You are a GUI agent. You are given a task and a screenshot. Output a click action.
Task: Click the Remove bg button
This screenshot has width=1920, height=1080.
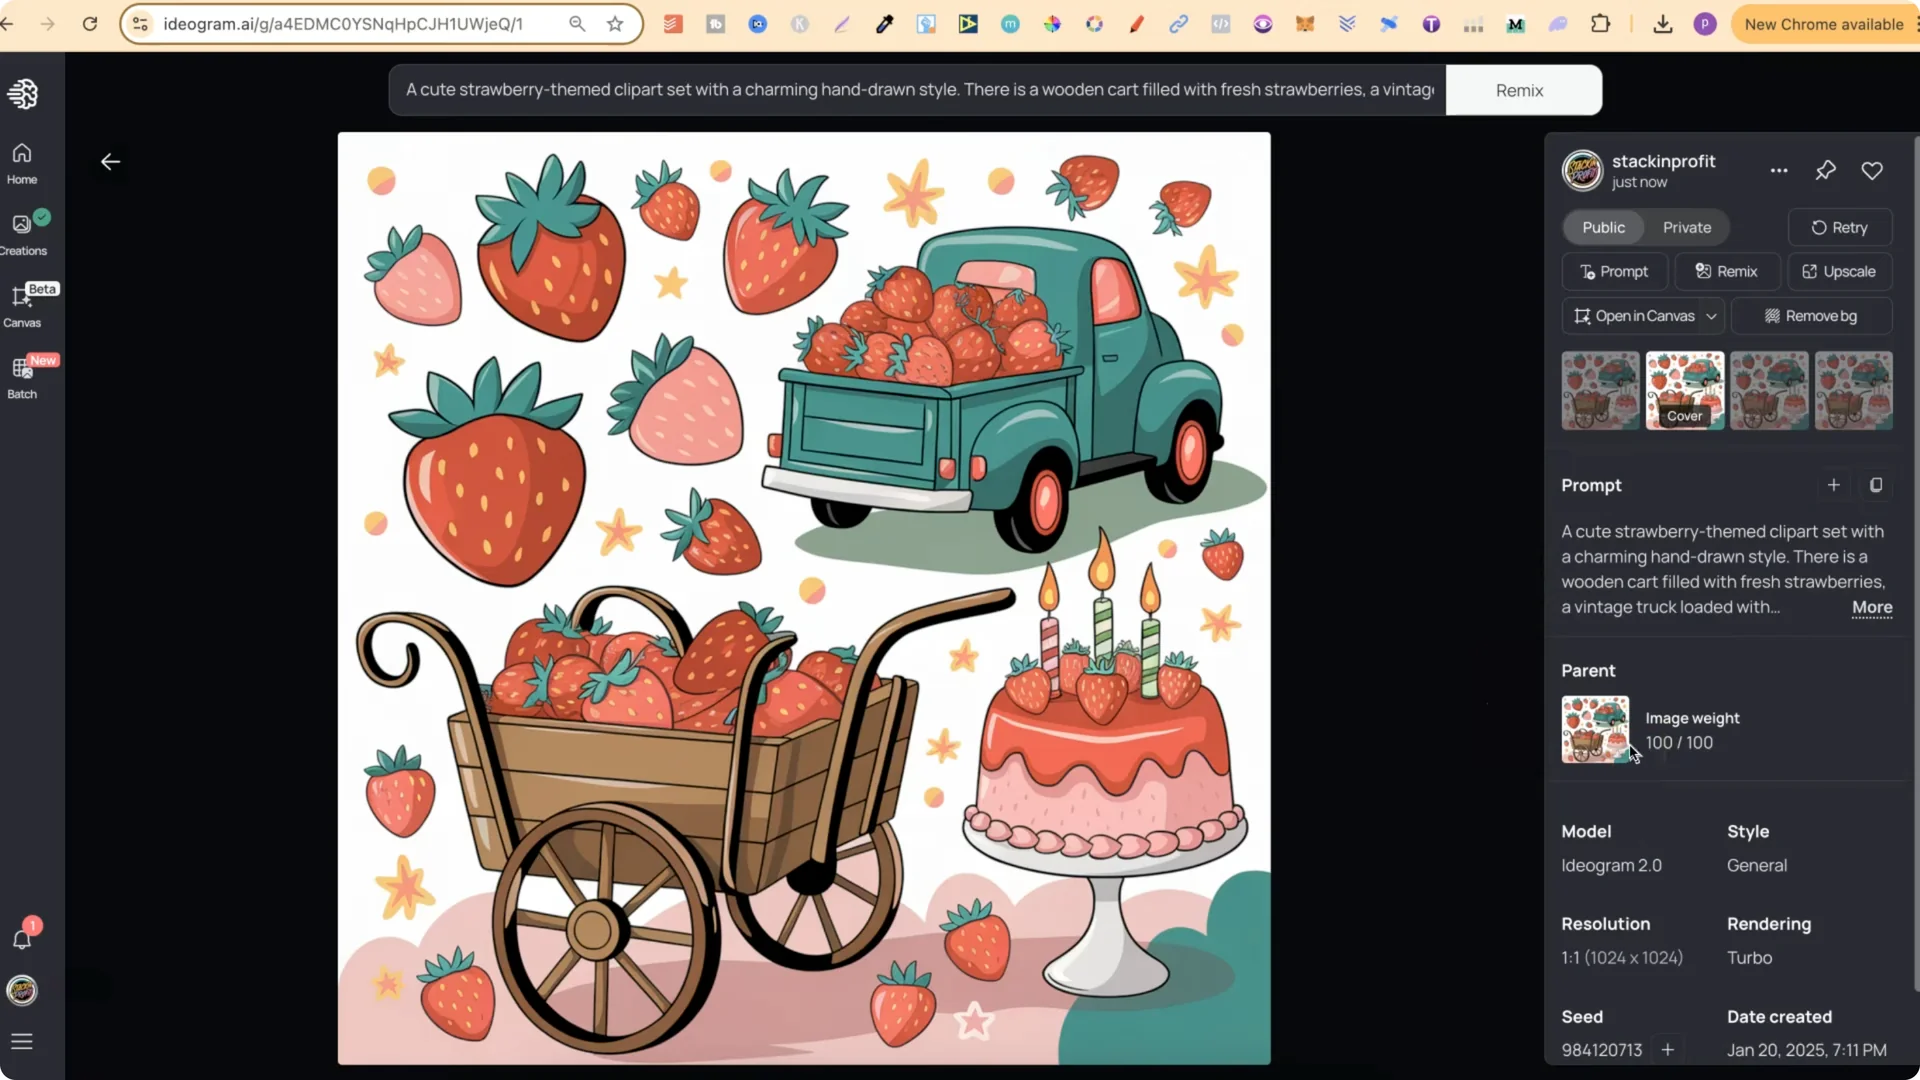point(1811,316)
